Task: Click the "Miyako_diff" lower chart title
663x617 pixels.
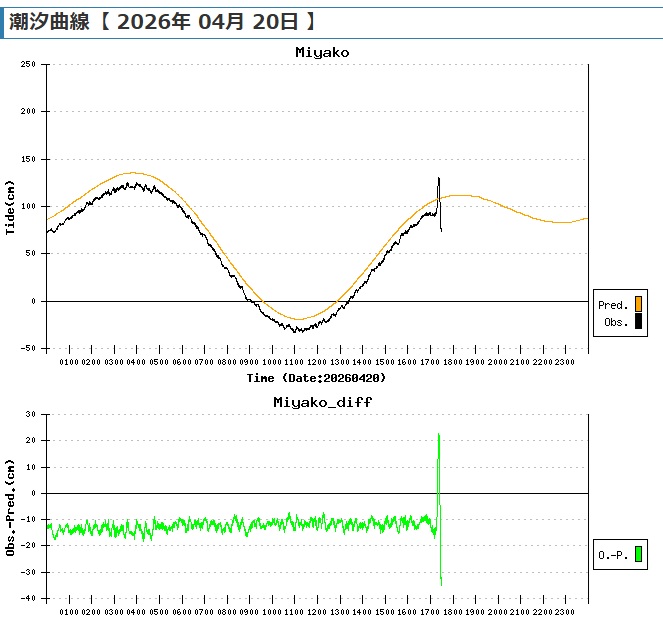Action: 322,401
